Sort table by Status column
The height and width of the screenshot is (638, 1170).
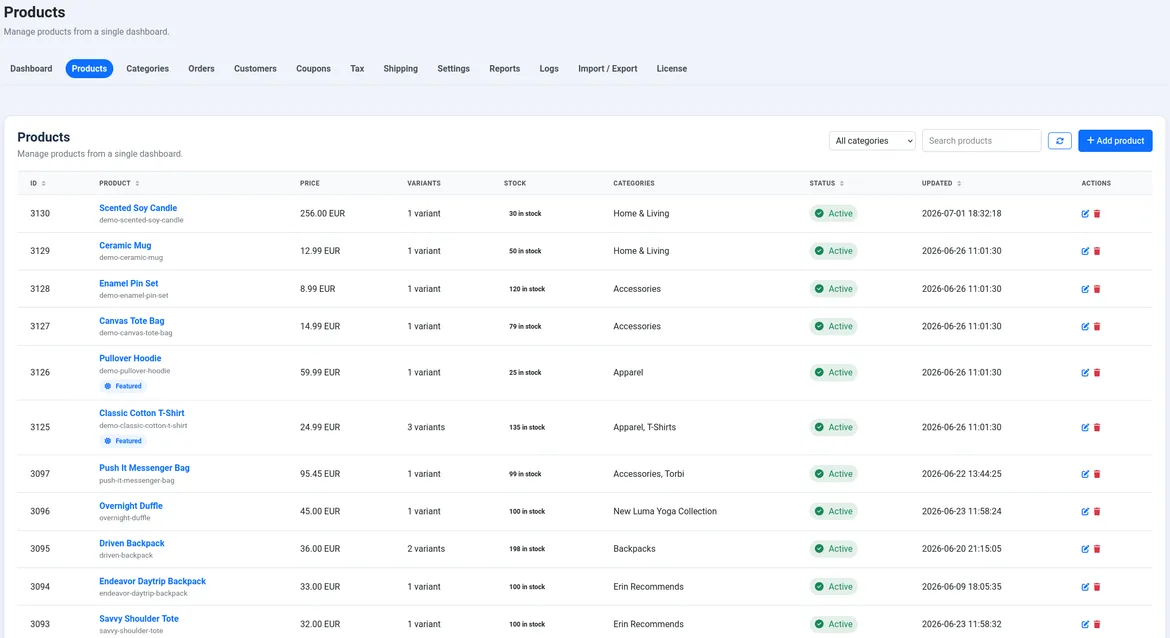[x=827, y=183]
